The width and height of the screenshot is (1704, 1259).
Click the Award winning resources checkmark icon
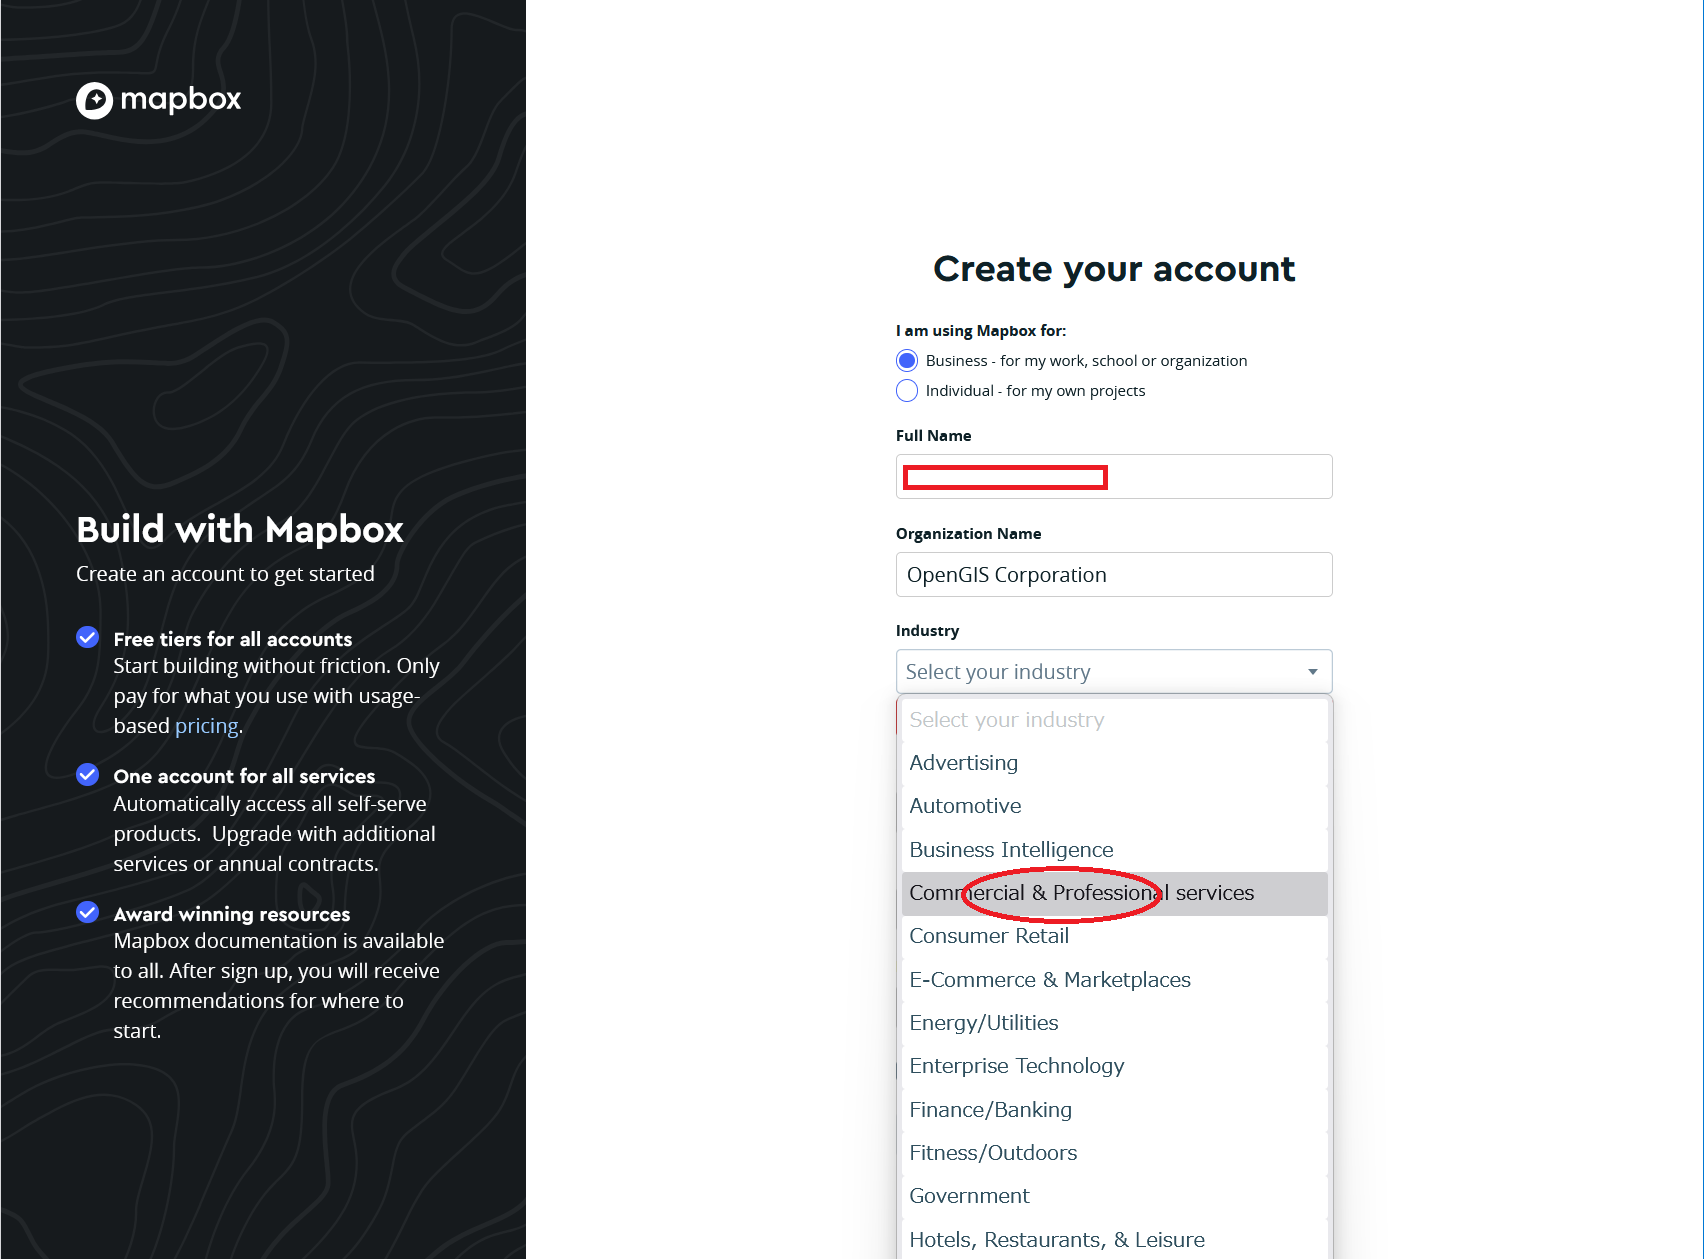pyautogui.click(x=88, y=912)
